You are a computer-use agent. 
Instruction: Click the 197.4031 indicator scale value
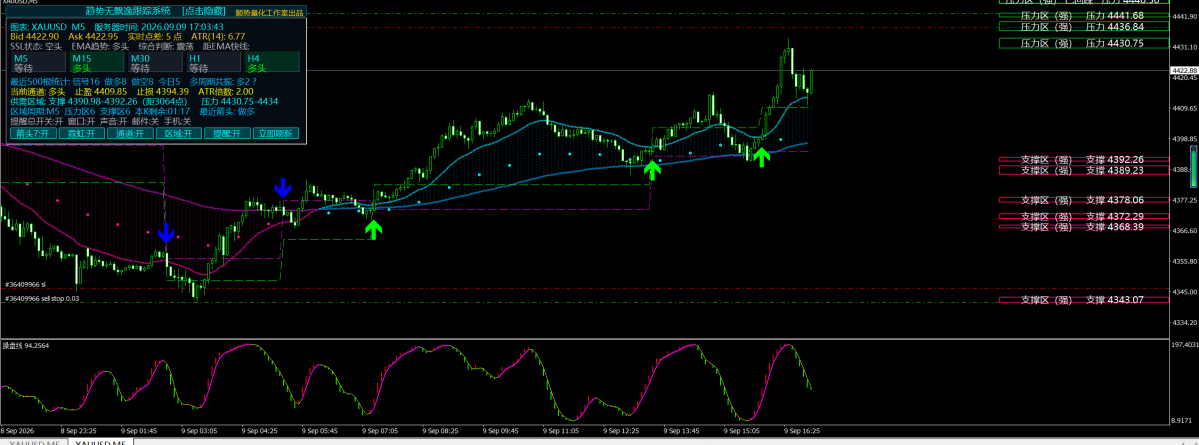point(1184,345)
